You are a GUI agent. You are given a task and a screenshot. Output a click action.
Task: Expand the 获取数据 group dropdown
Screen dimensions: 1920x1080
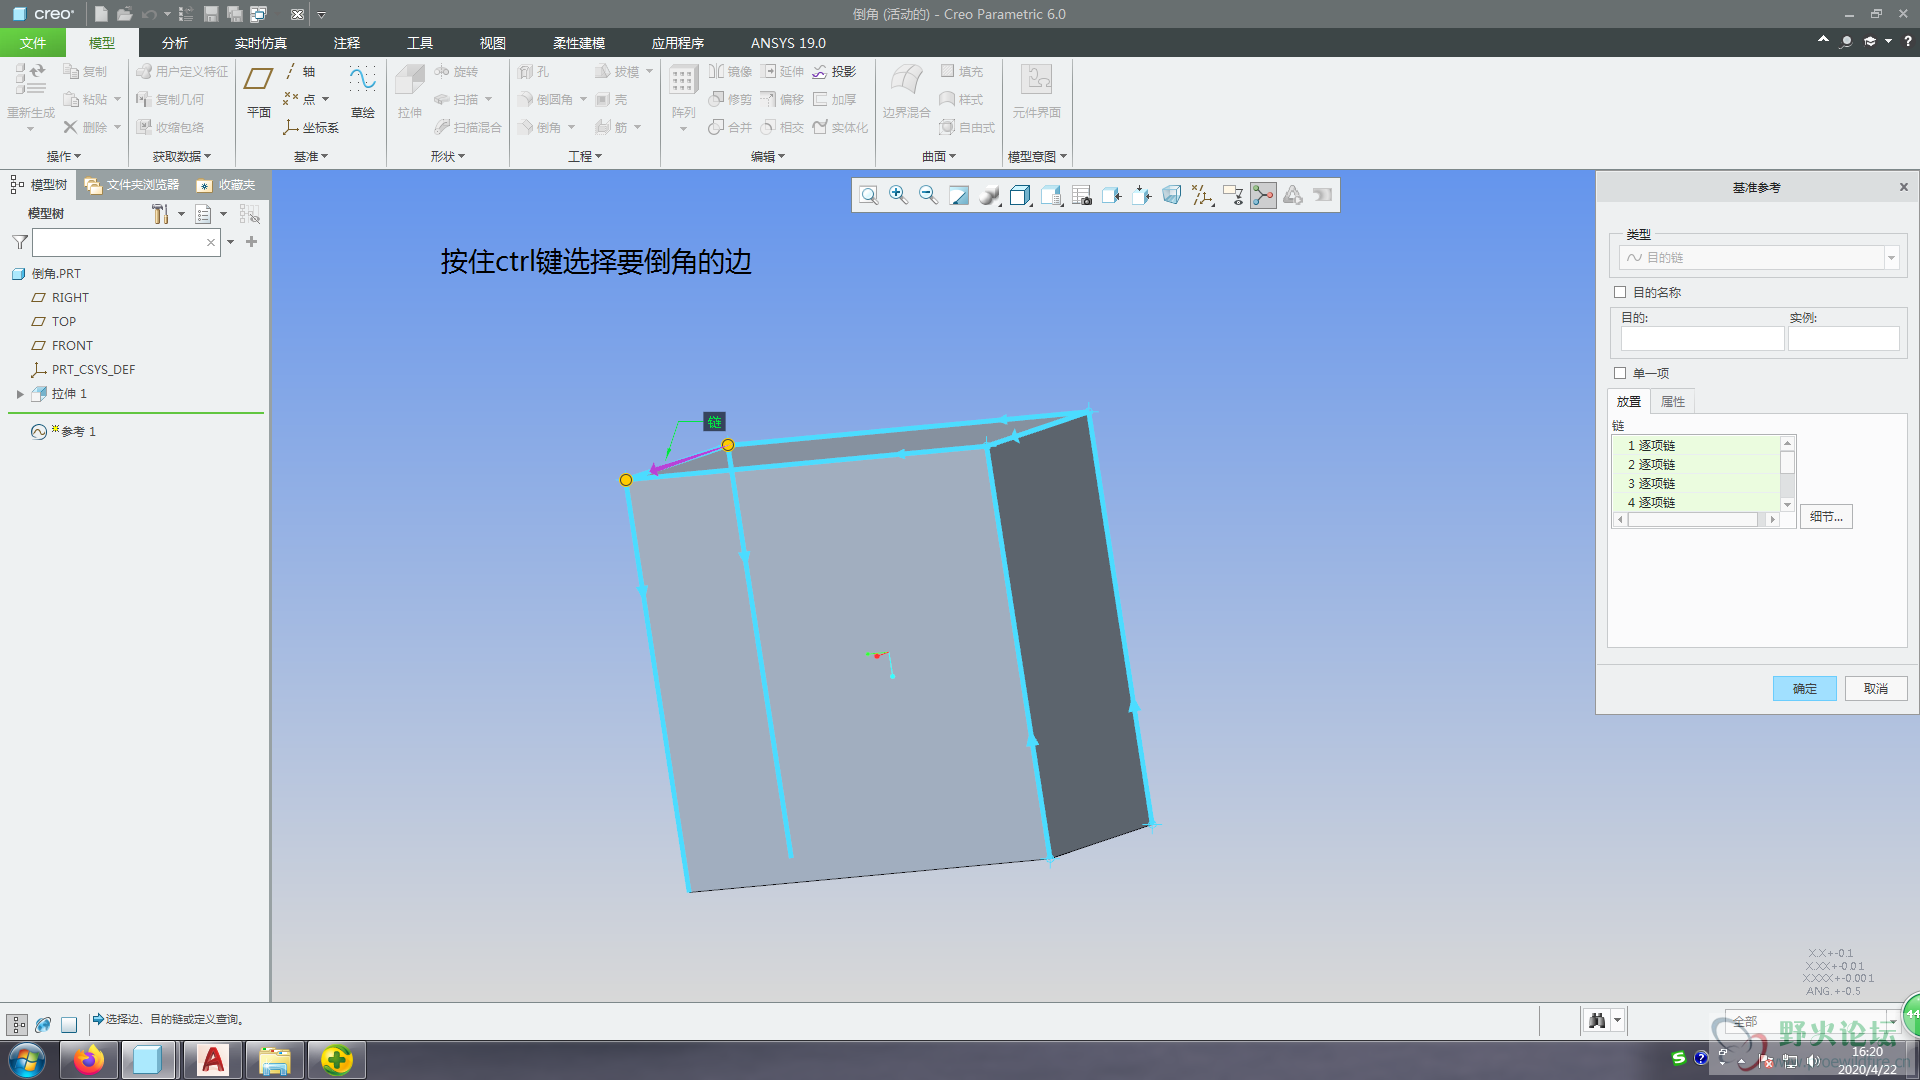tap(182, 156)
